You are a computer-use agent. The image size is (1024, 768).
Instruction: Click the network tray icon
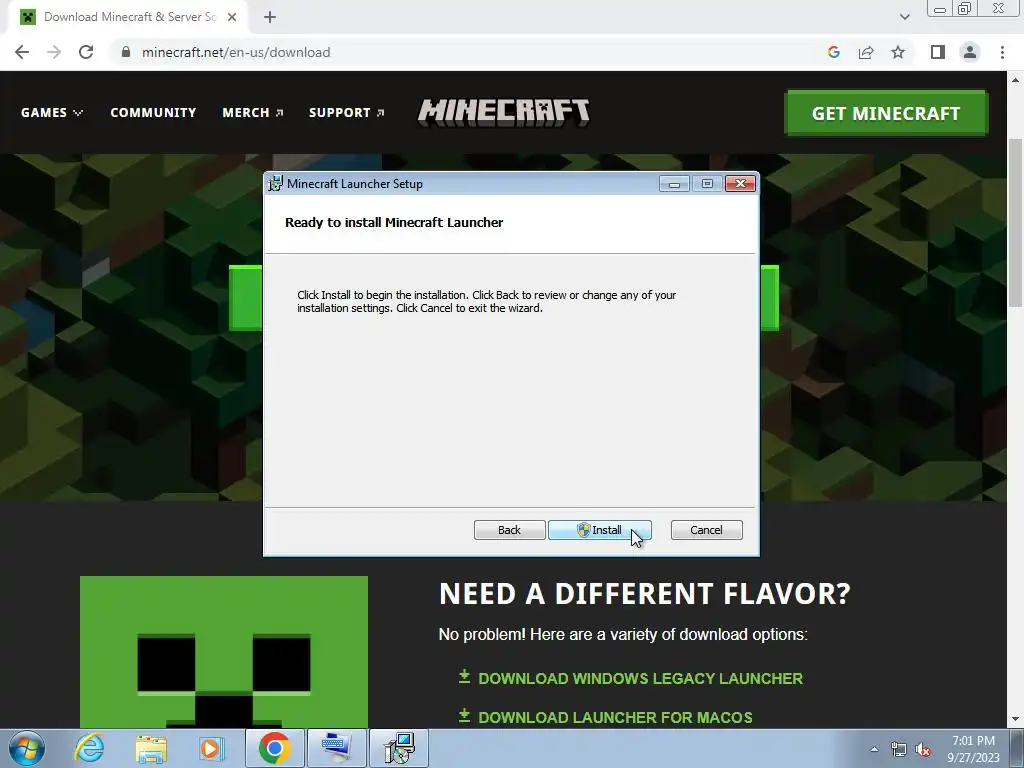pyautogui.click(x=899, y=750)
